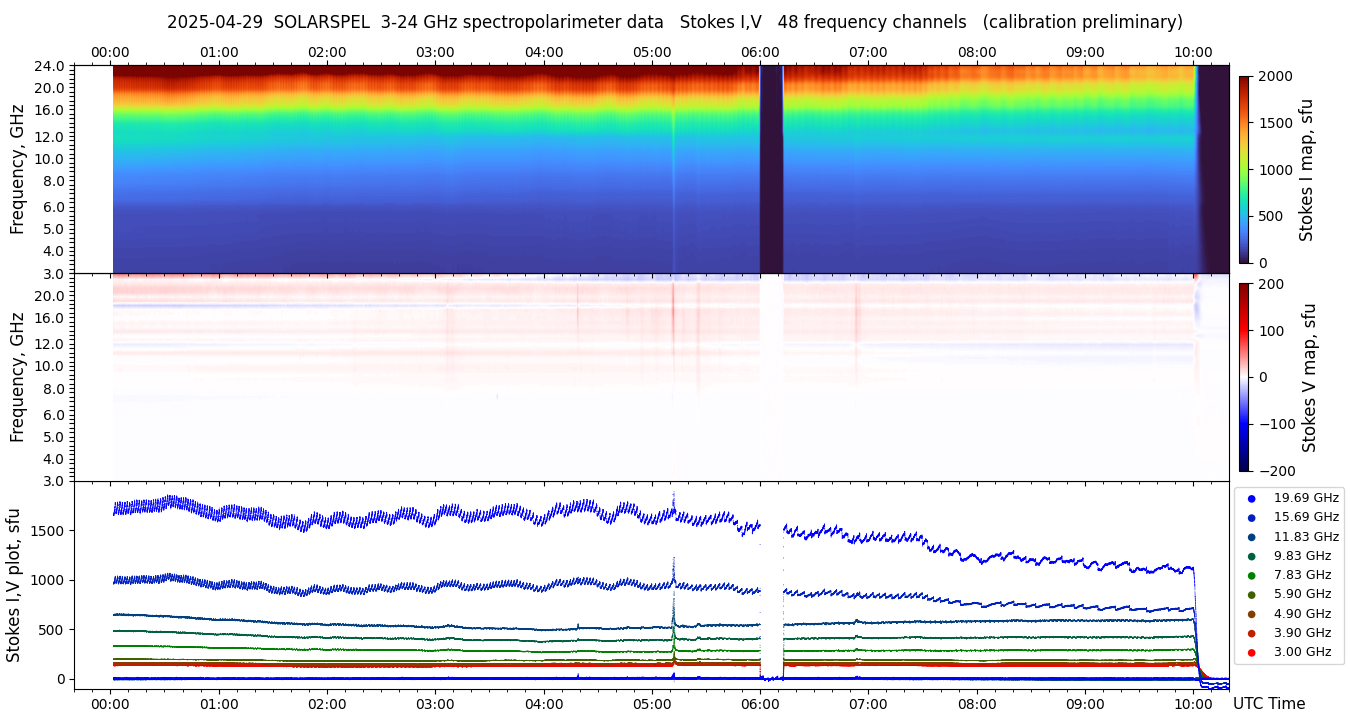Click the 15.69 GHz legend marker dot
Viewport: 1350px width, 725px height.
[x=1251, y=517]
